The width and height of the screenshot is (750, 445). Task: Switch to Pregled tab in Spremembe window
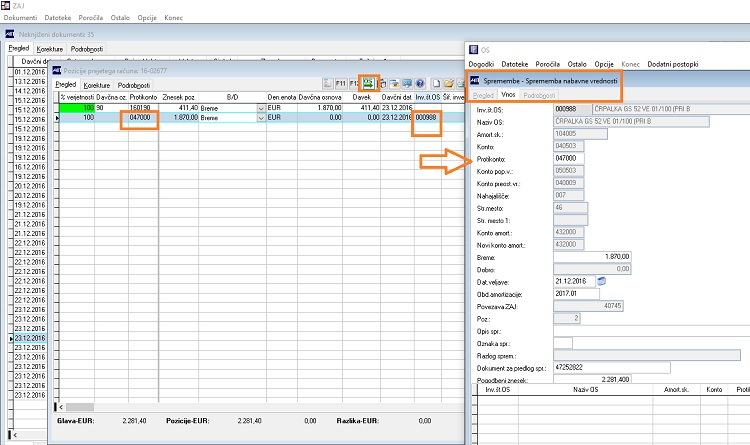(482, 93)
